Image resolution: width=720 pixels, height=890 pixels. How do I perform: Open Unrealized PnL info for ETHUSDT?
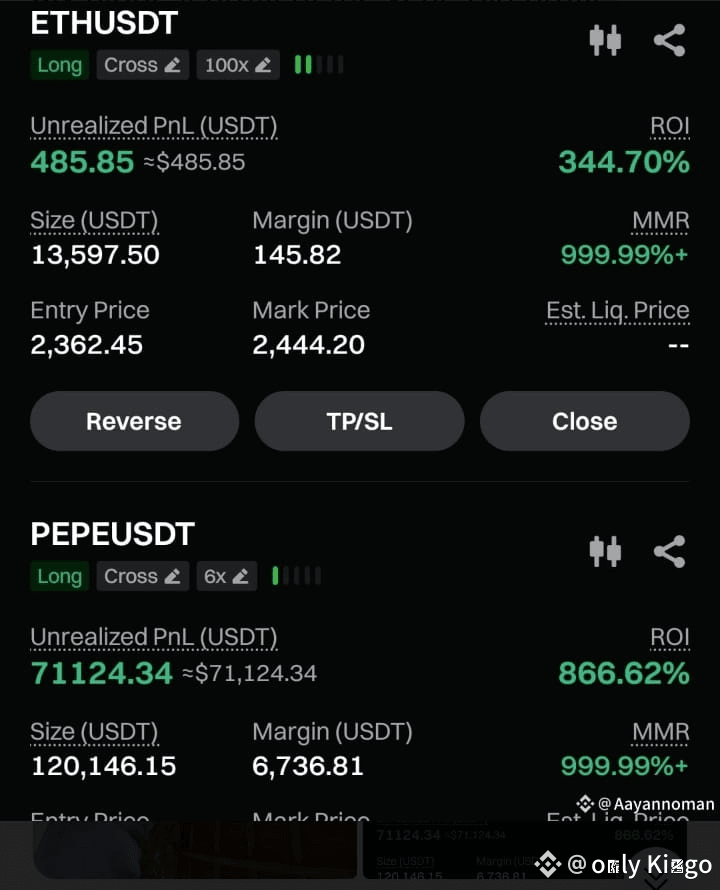point(154,126)
